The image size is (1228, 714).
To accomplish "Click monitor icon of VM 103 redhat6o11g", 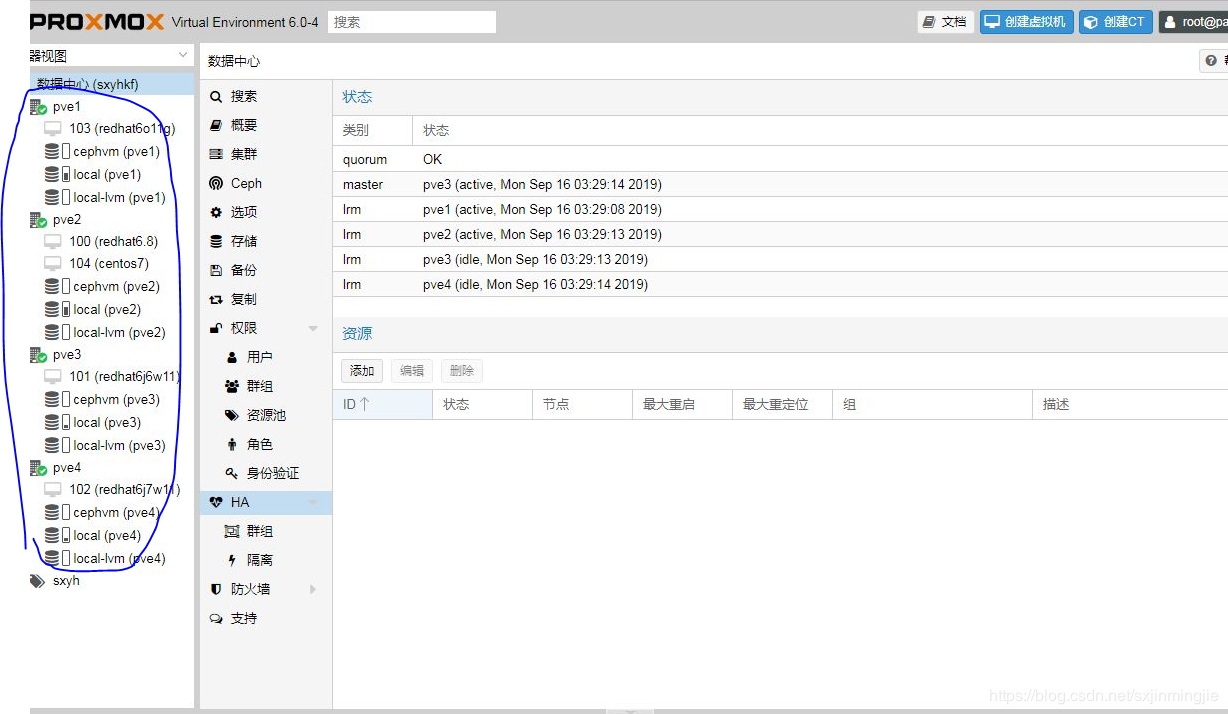I will point(53,129).
